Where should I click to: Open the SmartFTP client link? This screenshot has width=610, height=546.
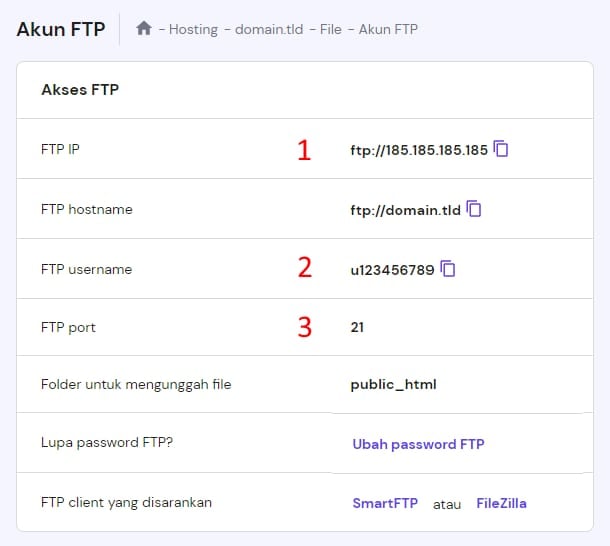(385, 503)
